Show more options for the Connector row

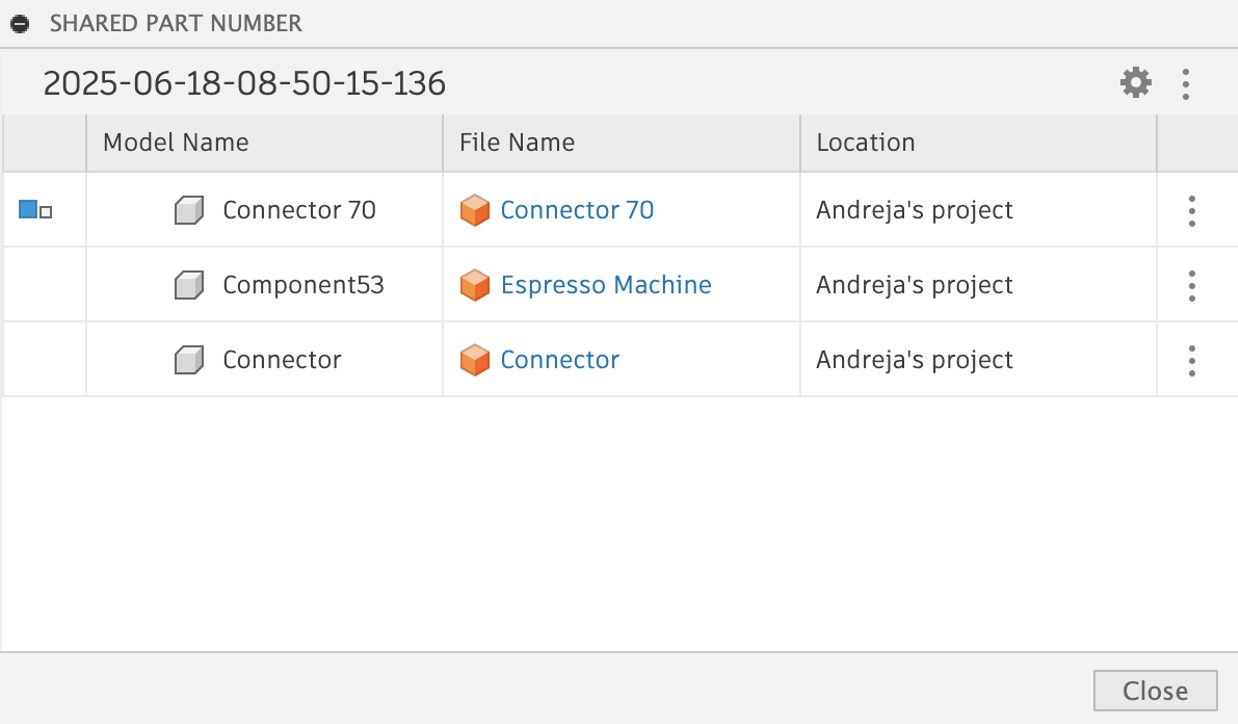click(1191, 360)
